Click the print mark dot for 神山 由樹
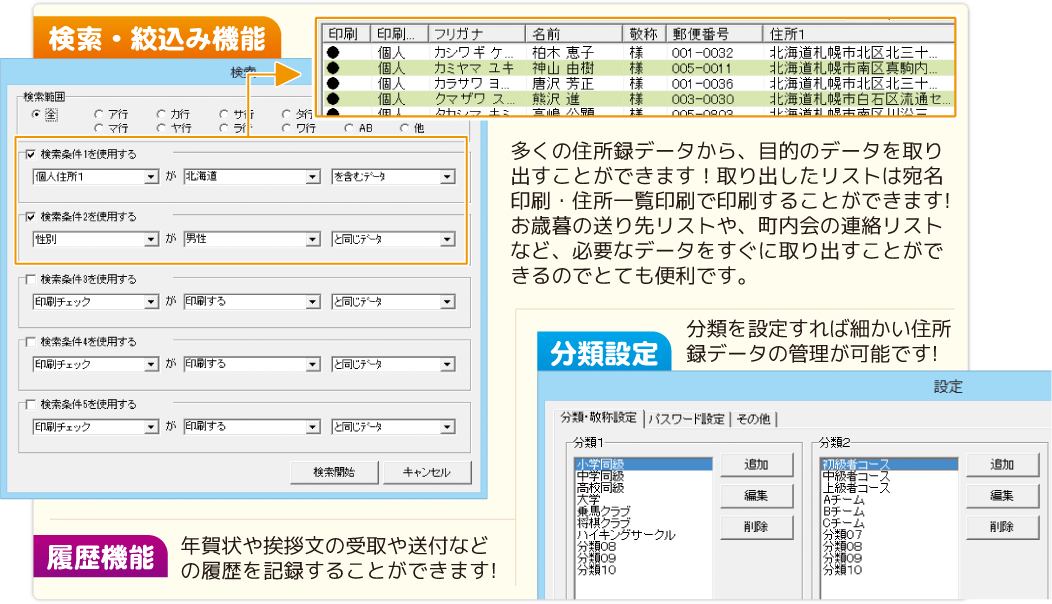The image size is (1052, 604). 333,68
